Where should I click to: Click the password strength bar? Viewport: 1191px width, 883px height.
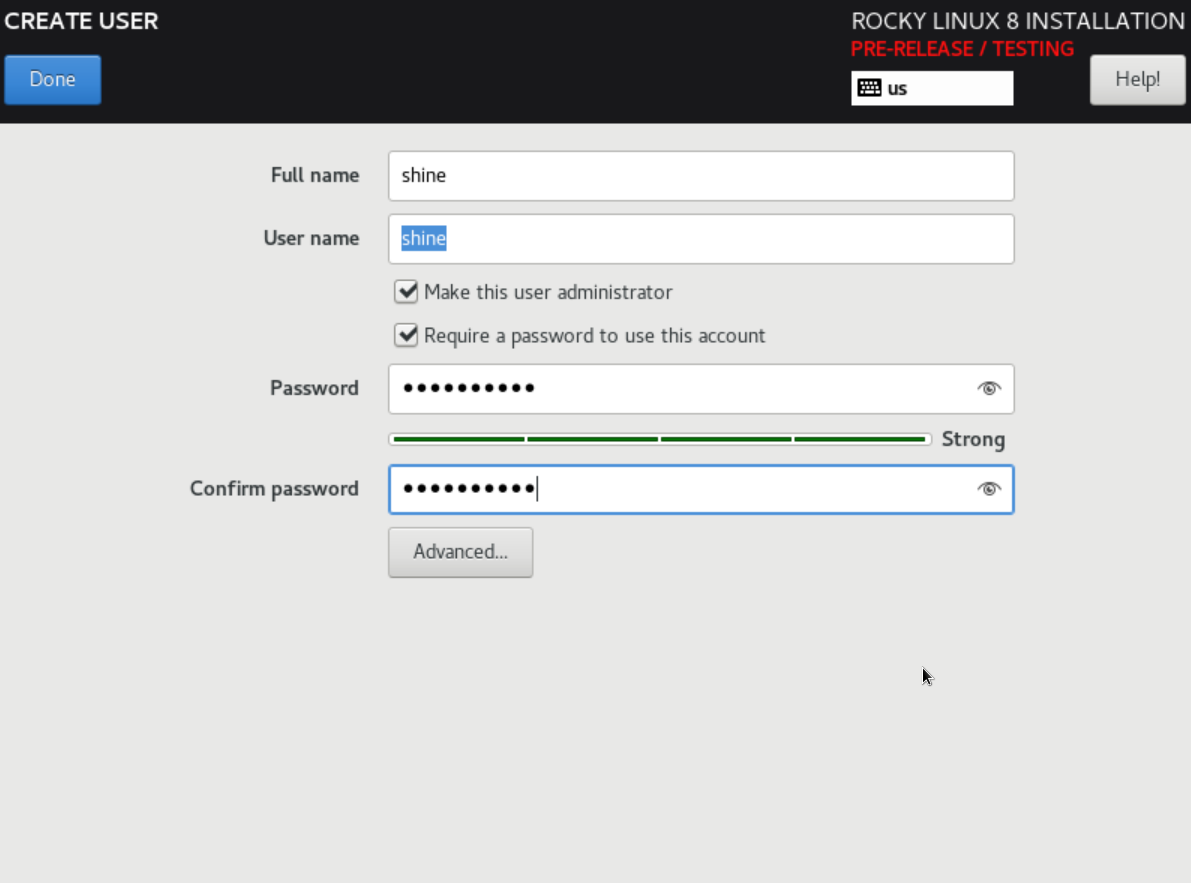tap(659, 439)
